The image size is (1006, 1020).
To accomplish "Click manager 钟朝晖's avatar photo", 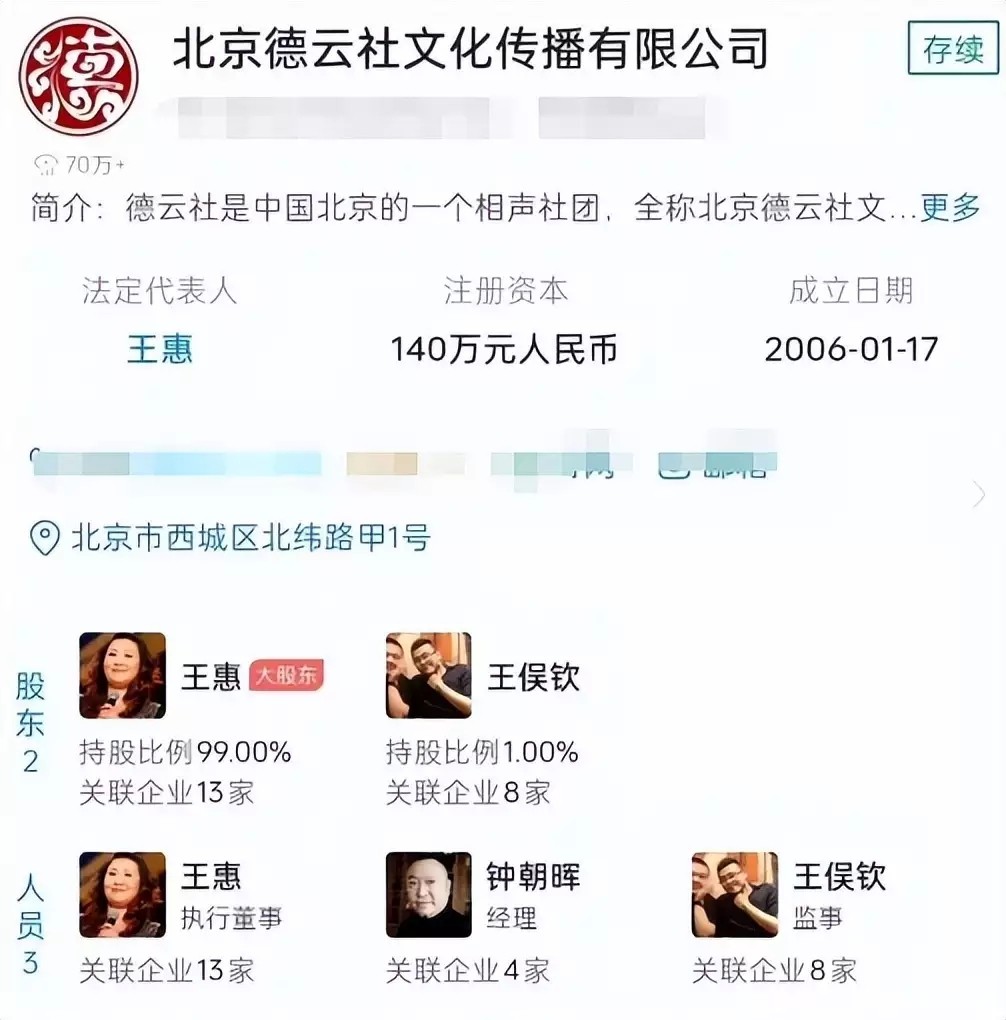I will 429,895.
